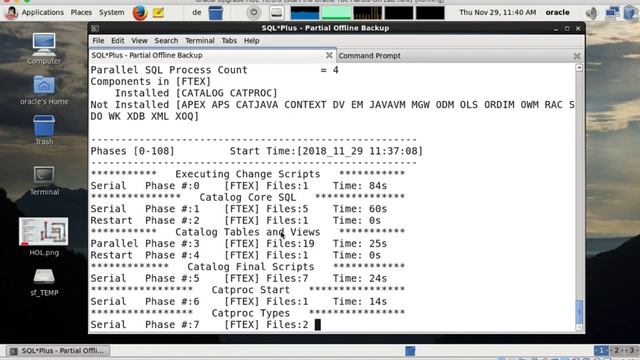640x360 pixels.
Task: Click the terminal window menu icon
Action: pos(95,28)
